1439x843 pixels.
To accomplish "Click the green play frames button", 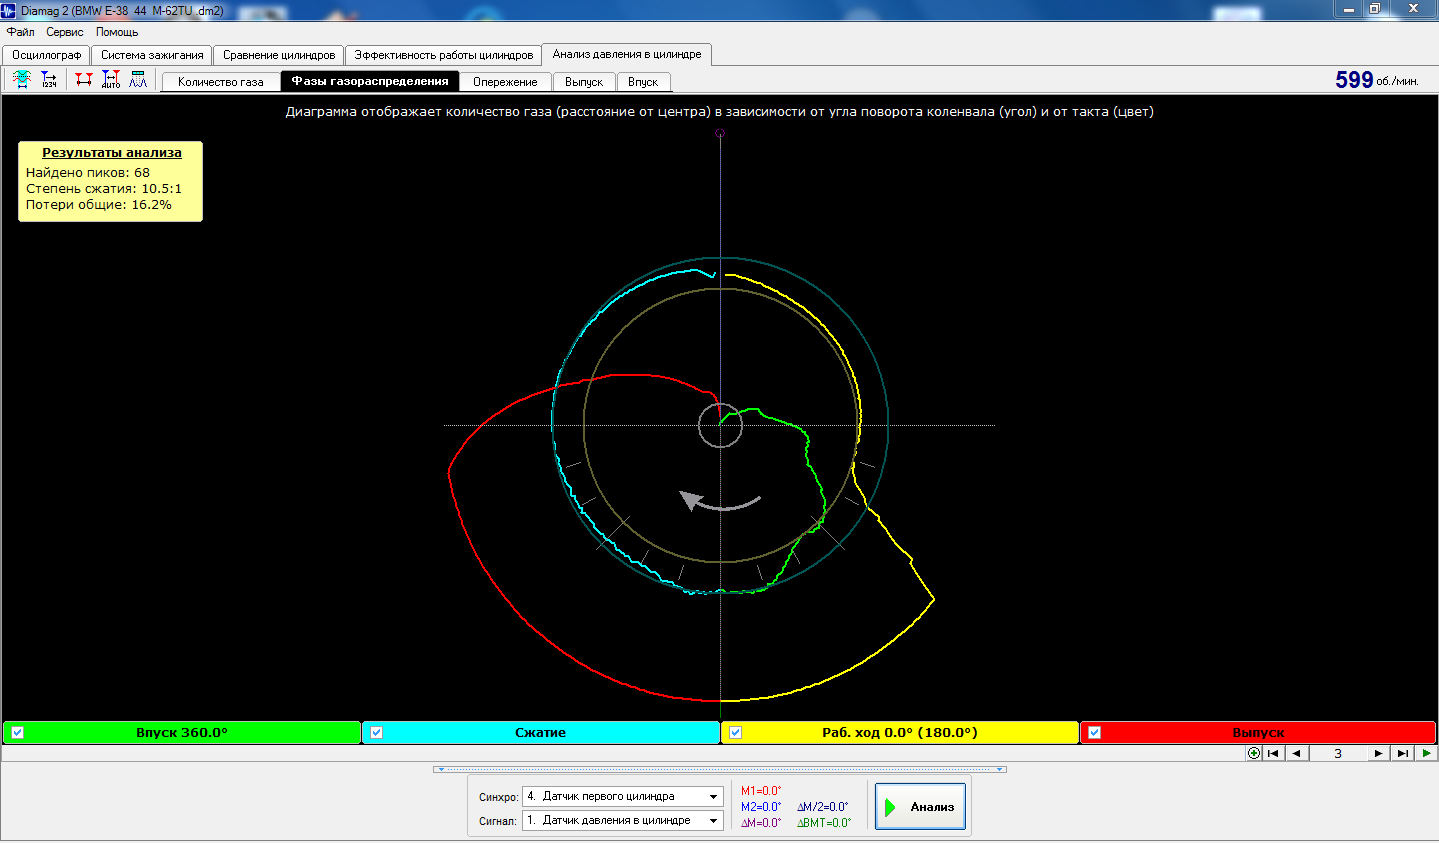I will tap(1426, 753).
